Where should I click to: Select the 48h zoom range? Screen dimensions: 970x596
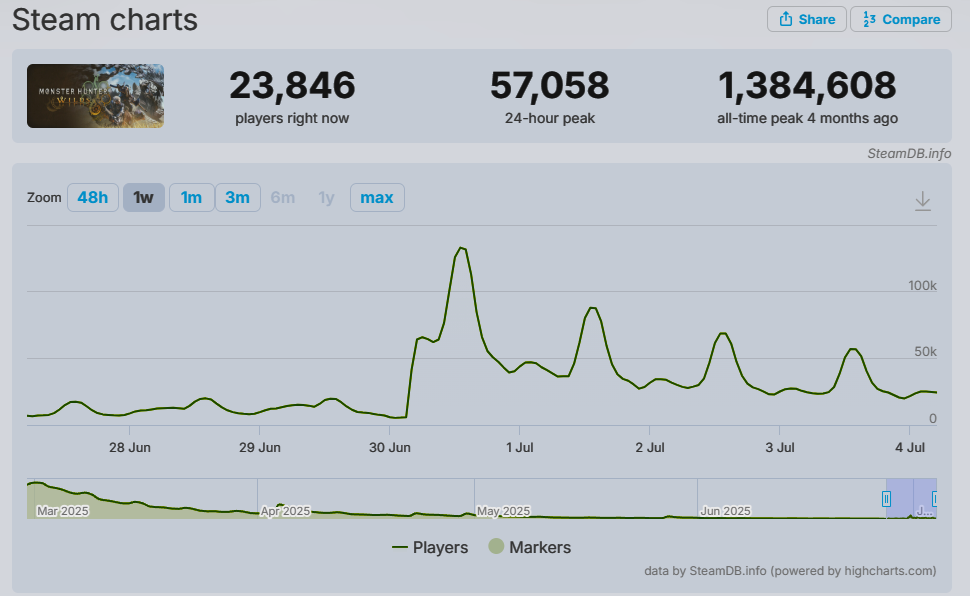pyautogui.click(x=93, y=197)
